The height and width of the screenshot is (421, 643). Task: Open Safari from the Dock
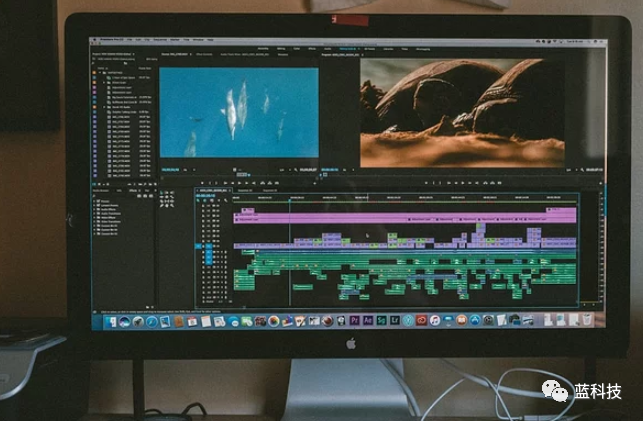tap(151, 322)
